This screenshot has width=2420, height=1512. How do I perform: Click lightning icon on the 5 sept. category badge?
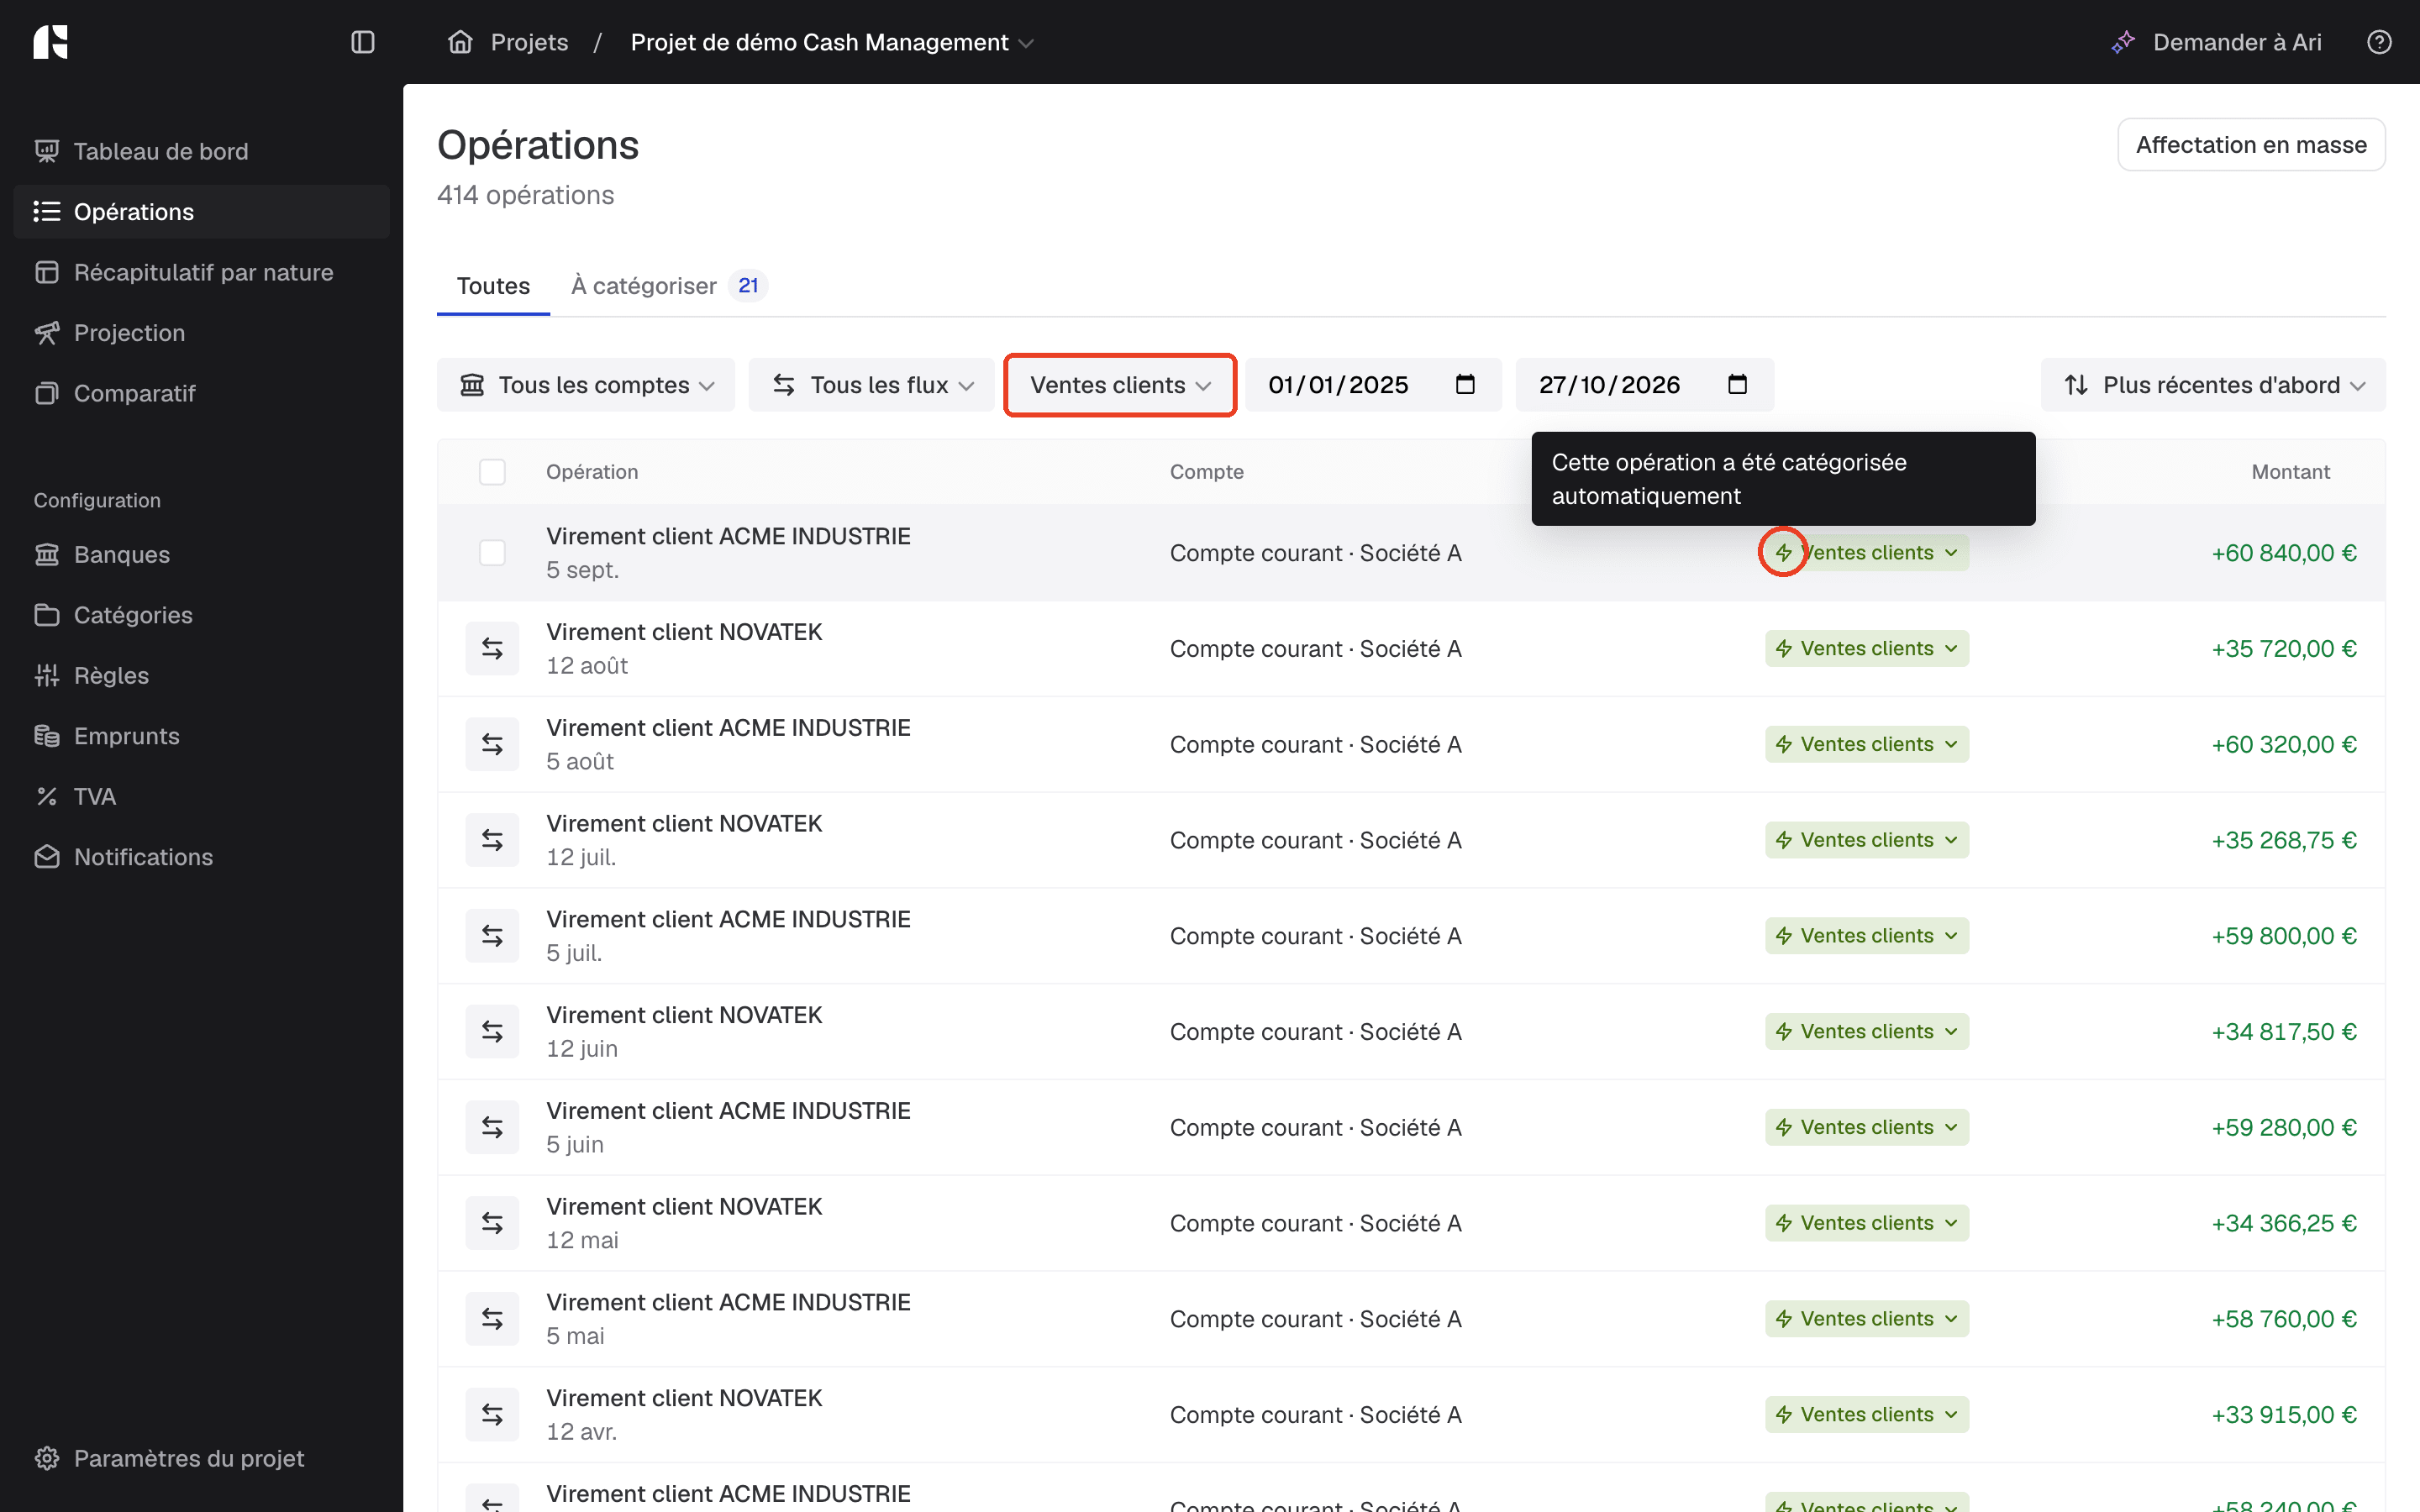(x=1783, y=552)
